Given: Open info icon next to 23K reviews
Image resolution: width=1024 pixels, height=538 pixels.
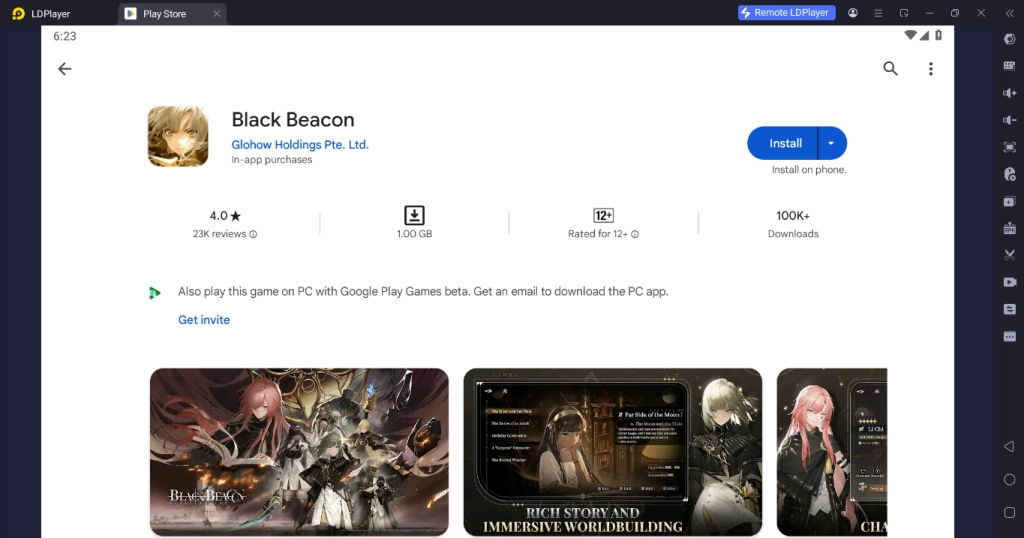Looking at the screenshot, I should coord(253,234).
